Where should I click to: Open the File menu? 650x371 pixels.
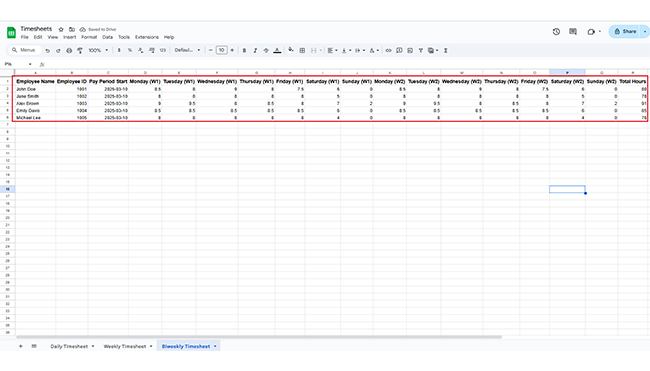click(25, 37)
